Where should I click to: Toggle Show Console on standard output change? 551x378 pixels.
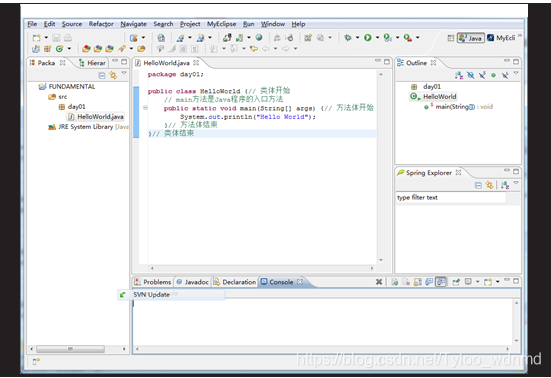(429, 282)
